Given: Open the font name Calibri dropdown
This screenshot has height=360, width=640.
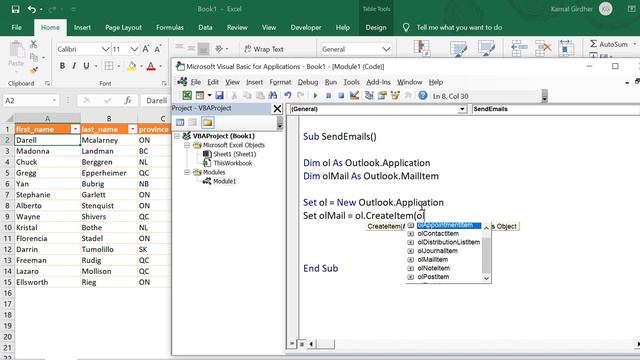Looking at the screenshot, I should [105, 49].
